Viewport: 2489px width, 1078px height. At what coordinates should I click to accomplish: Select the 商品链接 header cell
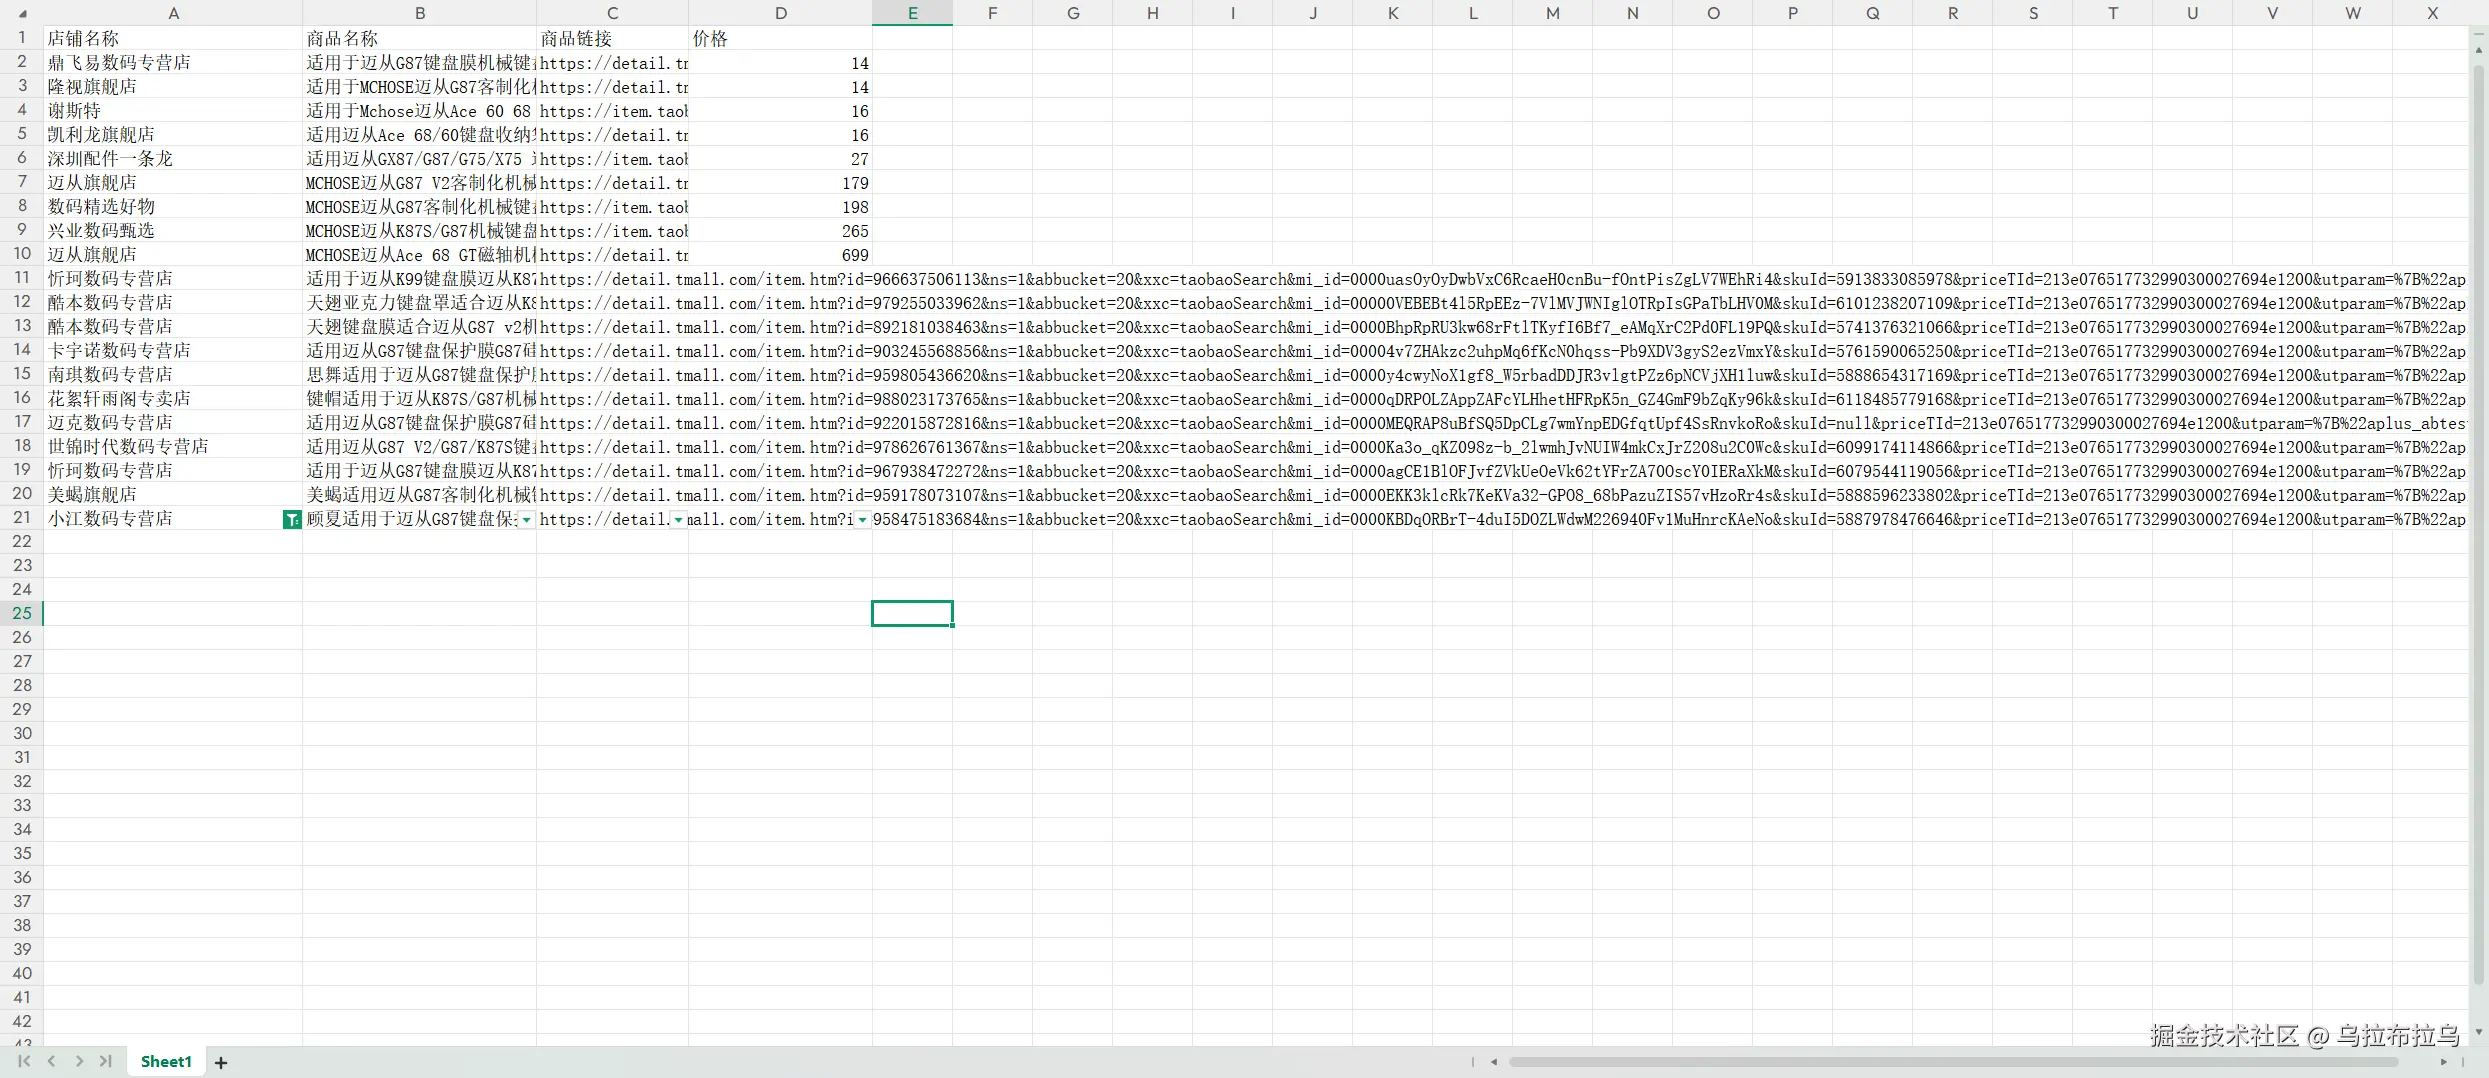612,38
